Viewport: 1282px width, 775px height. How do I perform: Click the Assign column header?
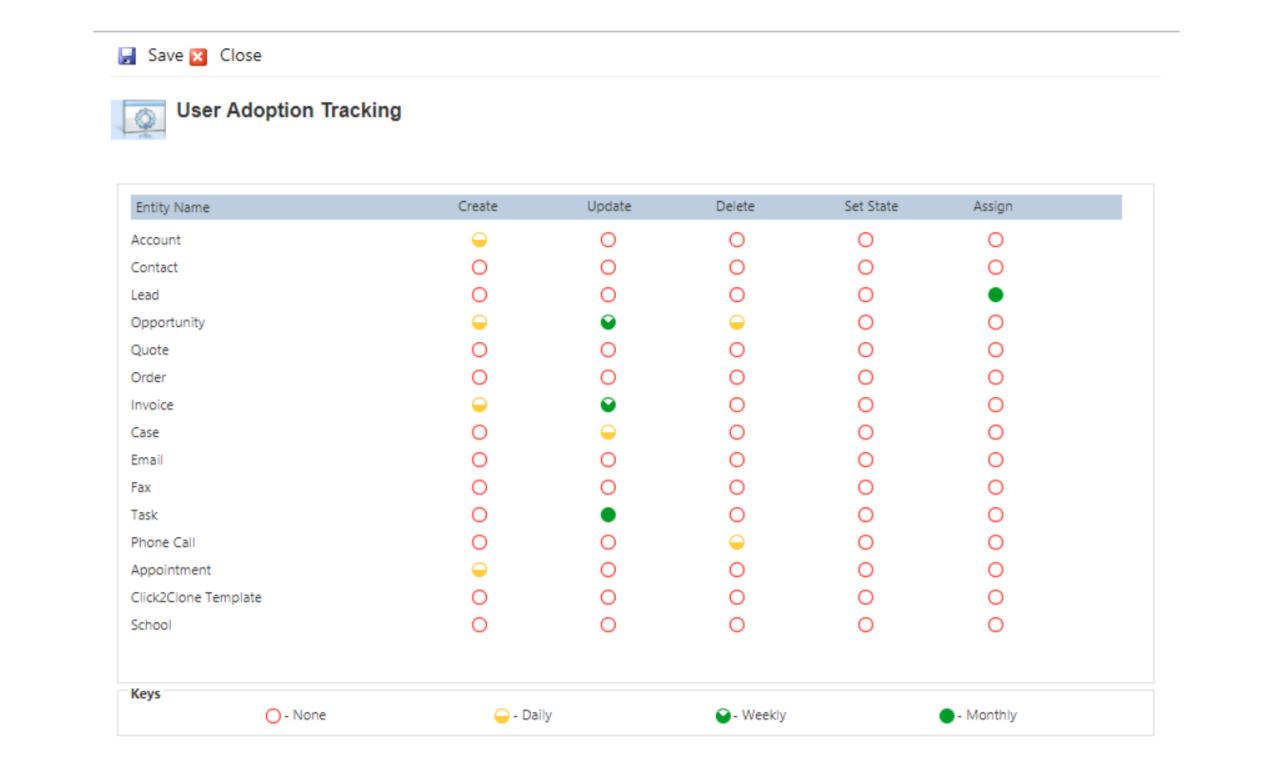(993, 207)
